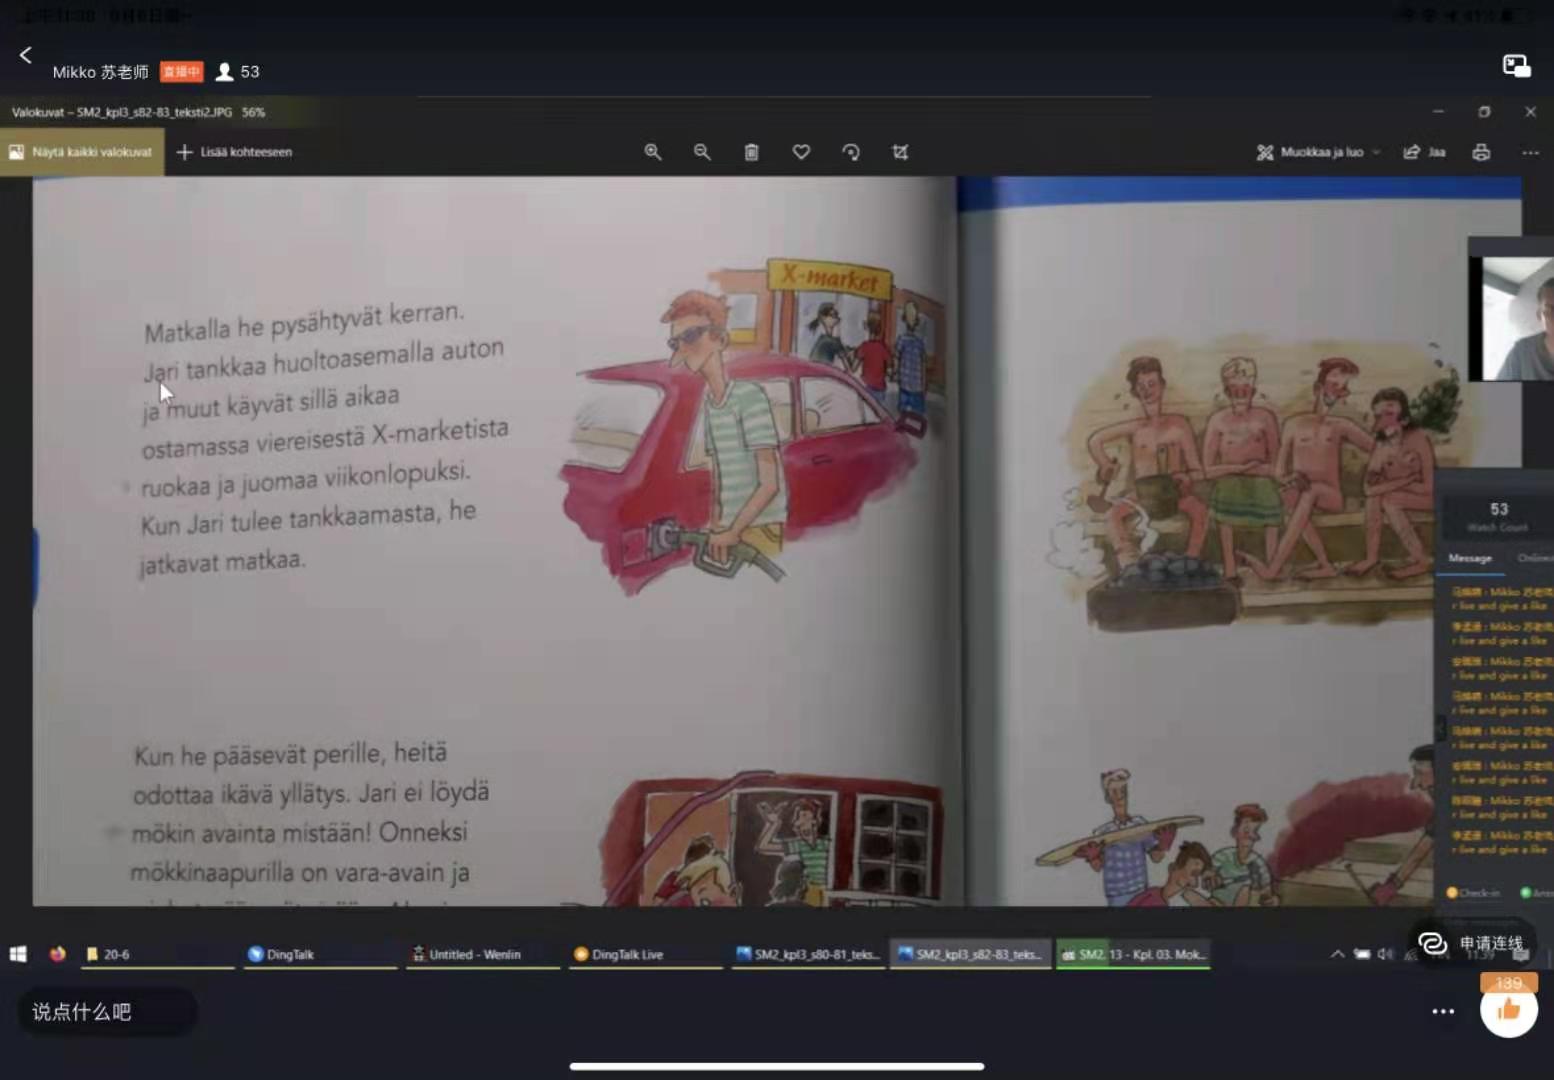Open the 20-6 folder taskbar item
The height and width of the screenshot is (1080, 1554).
pos(156,954)
